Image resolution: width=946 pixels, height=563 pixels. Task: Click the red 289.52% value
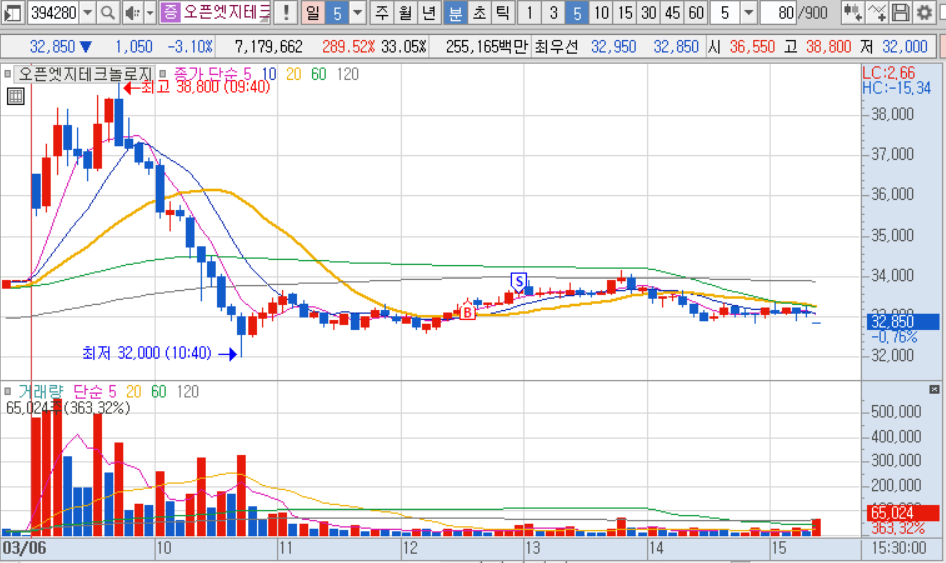[x=348, y=46]
